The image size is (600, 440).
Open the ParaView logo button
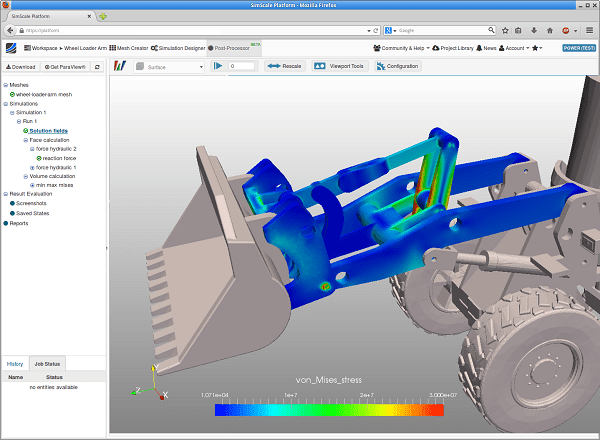point(120,66)
